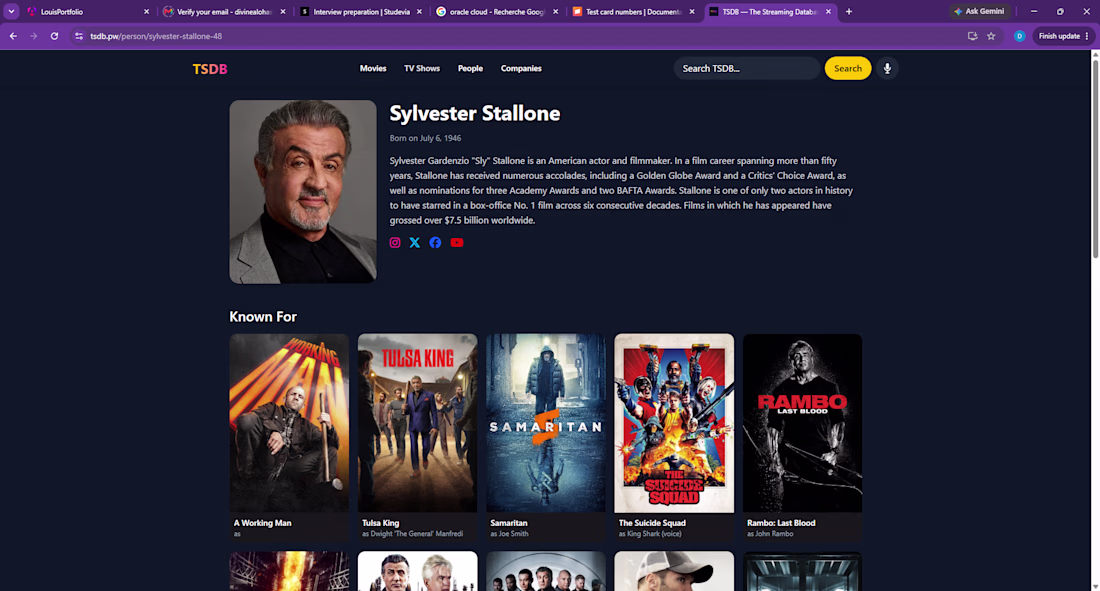This screenshot has width=1100, height=591.
Task: Close the oracle cloud search tab
Action: coord(556,11)
